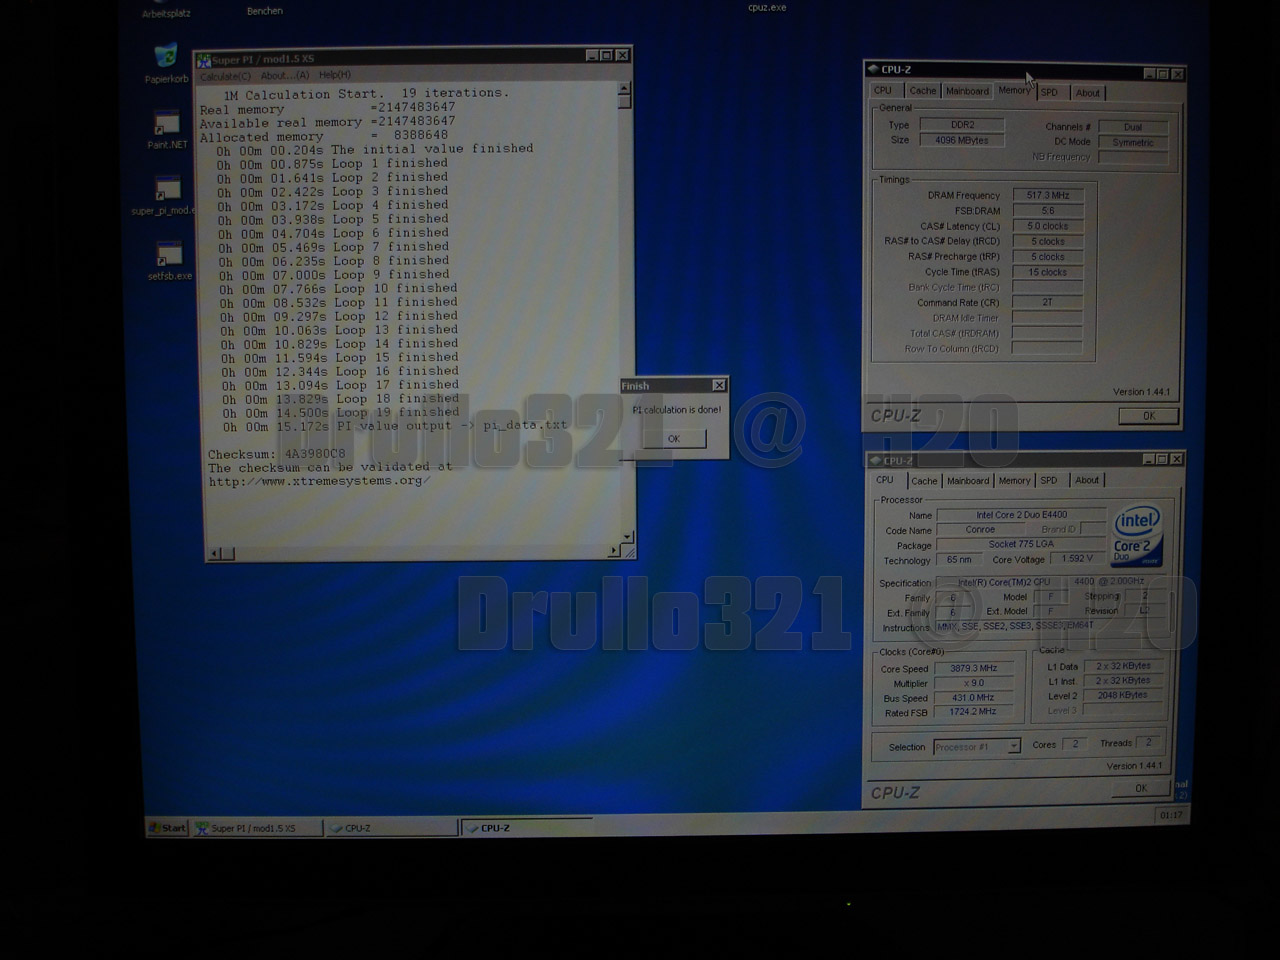Click the FSB:DRAM ratio value 5:6
Image resolution: width=1280 pixels, height=960 pixels.
(x=1047, y=211)
